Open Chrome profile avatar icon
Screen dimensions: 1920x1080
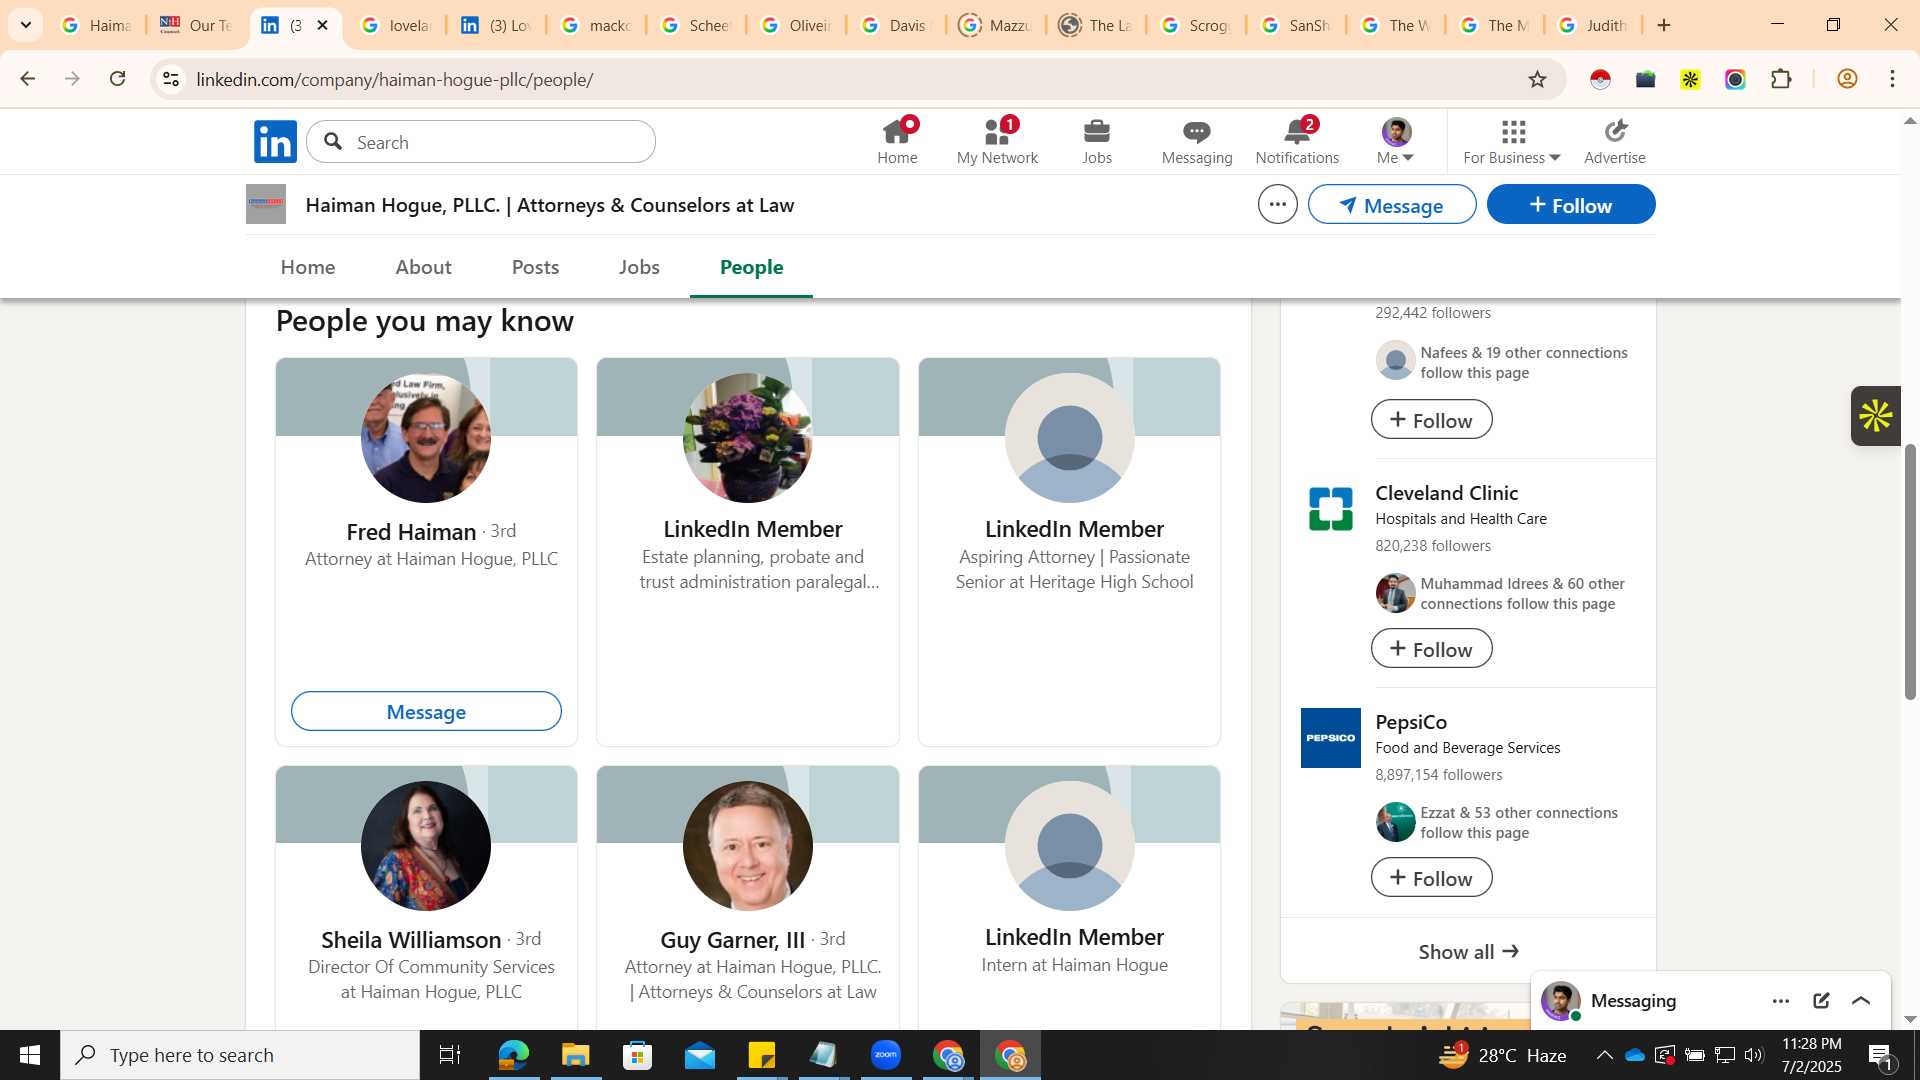pyautogui.click(x=1847, y=79)
